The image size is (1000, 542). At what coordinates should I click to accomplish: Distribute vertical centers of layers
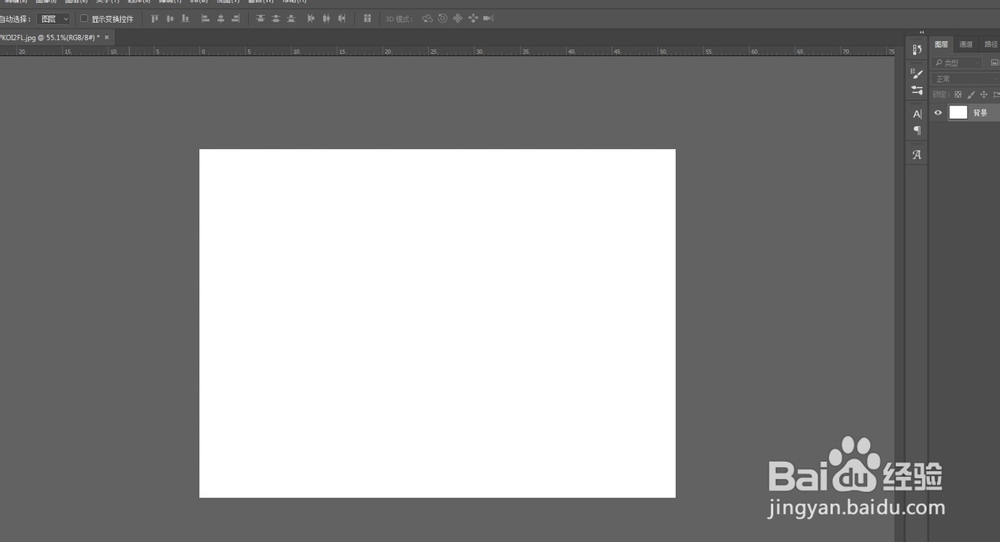(276, 18)
